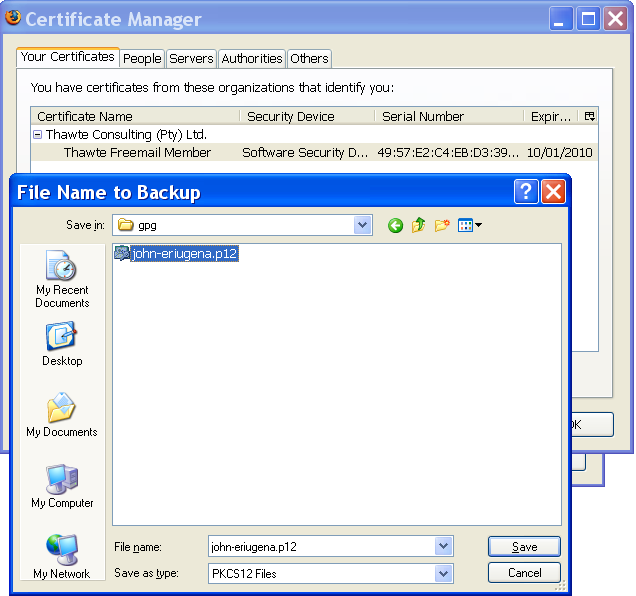636x596 pixels.
Task: Minimize the Certificate Manager window
Action: 561,19
